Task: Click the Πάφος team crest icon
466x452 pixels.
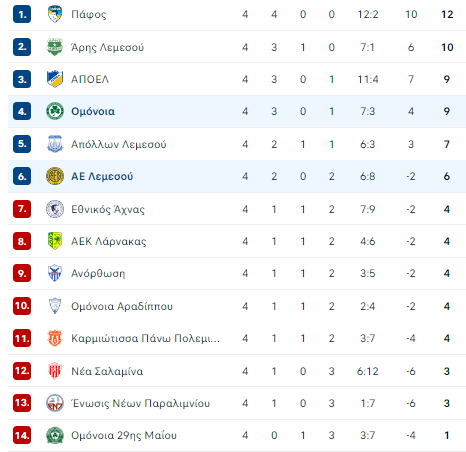Action: tap(55, 14)
